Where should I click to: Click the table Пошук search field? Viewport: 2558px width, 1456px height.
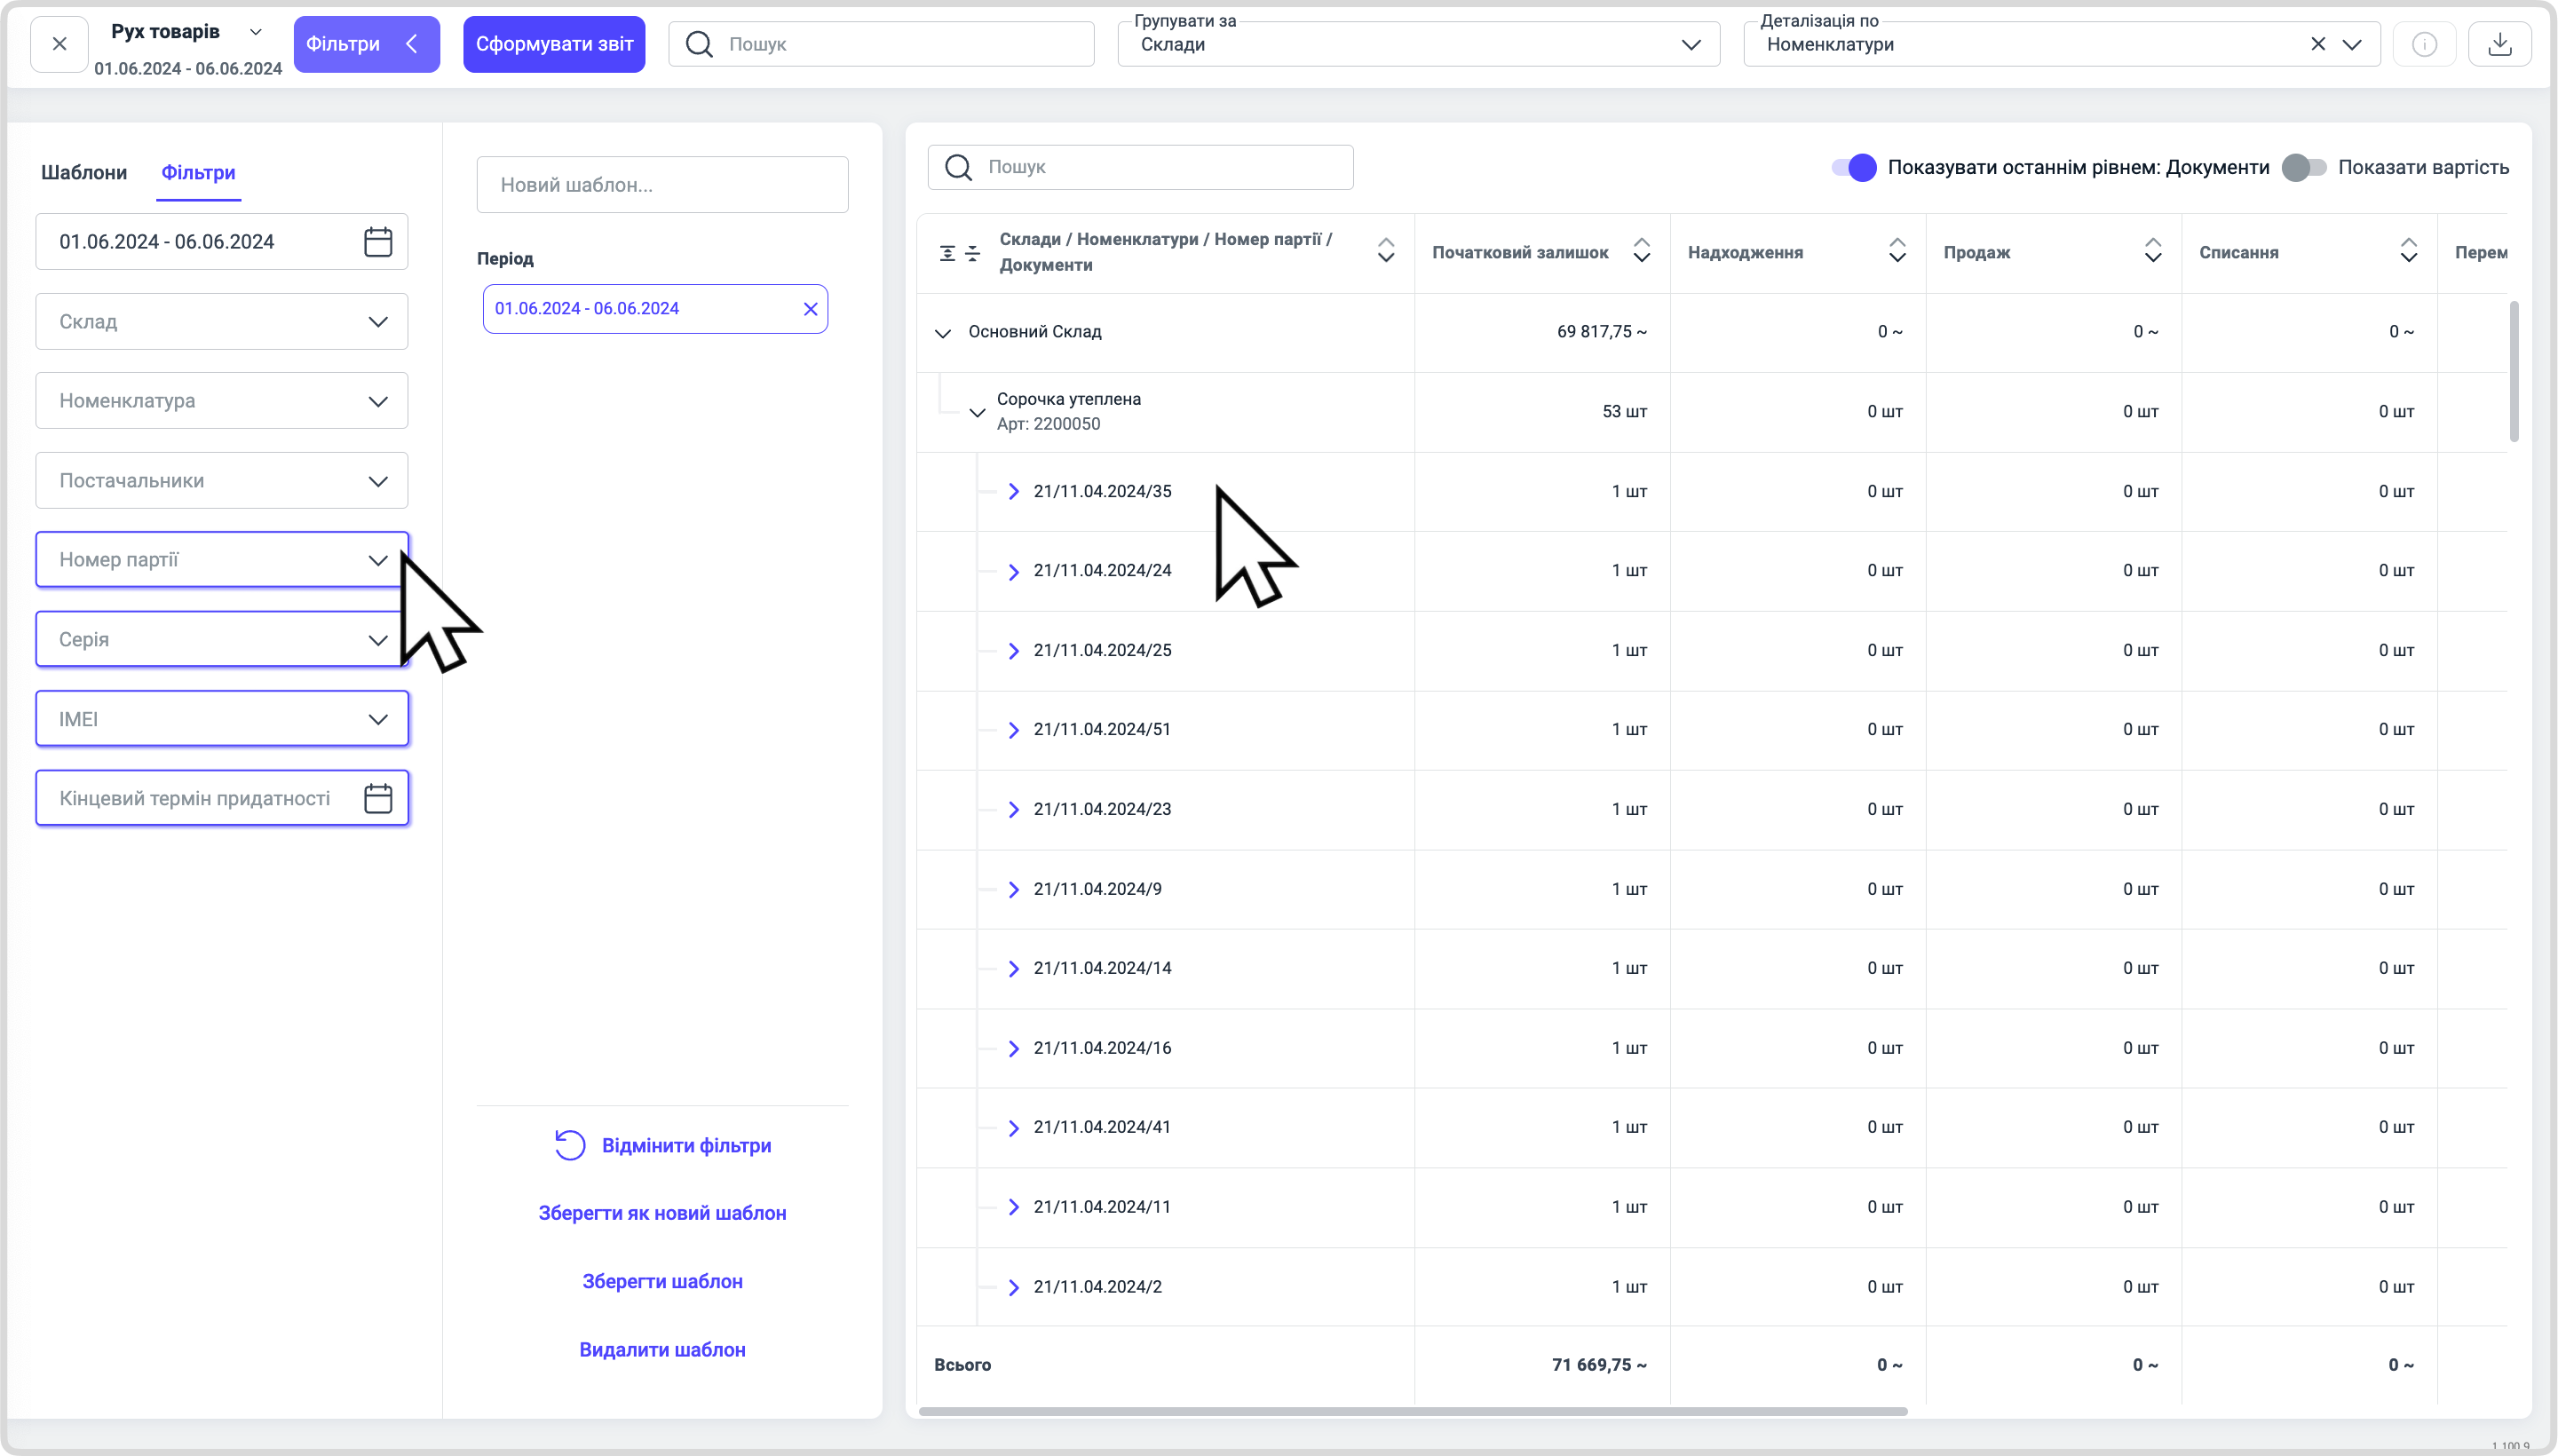[x=1140, y=167]
